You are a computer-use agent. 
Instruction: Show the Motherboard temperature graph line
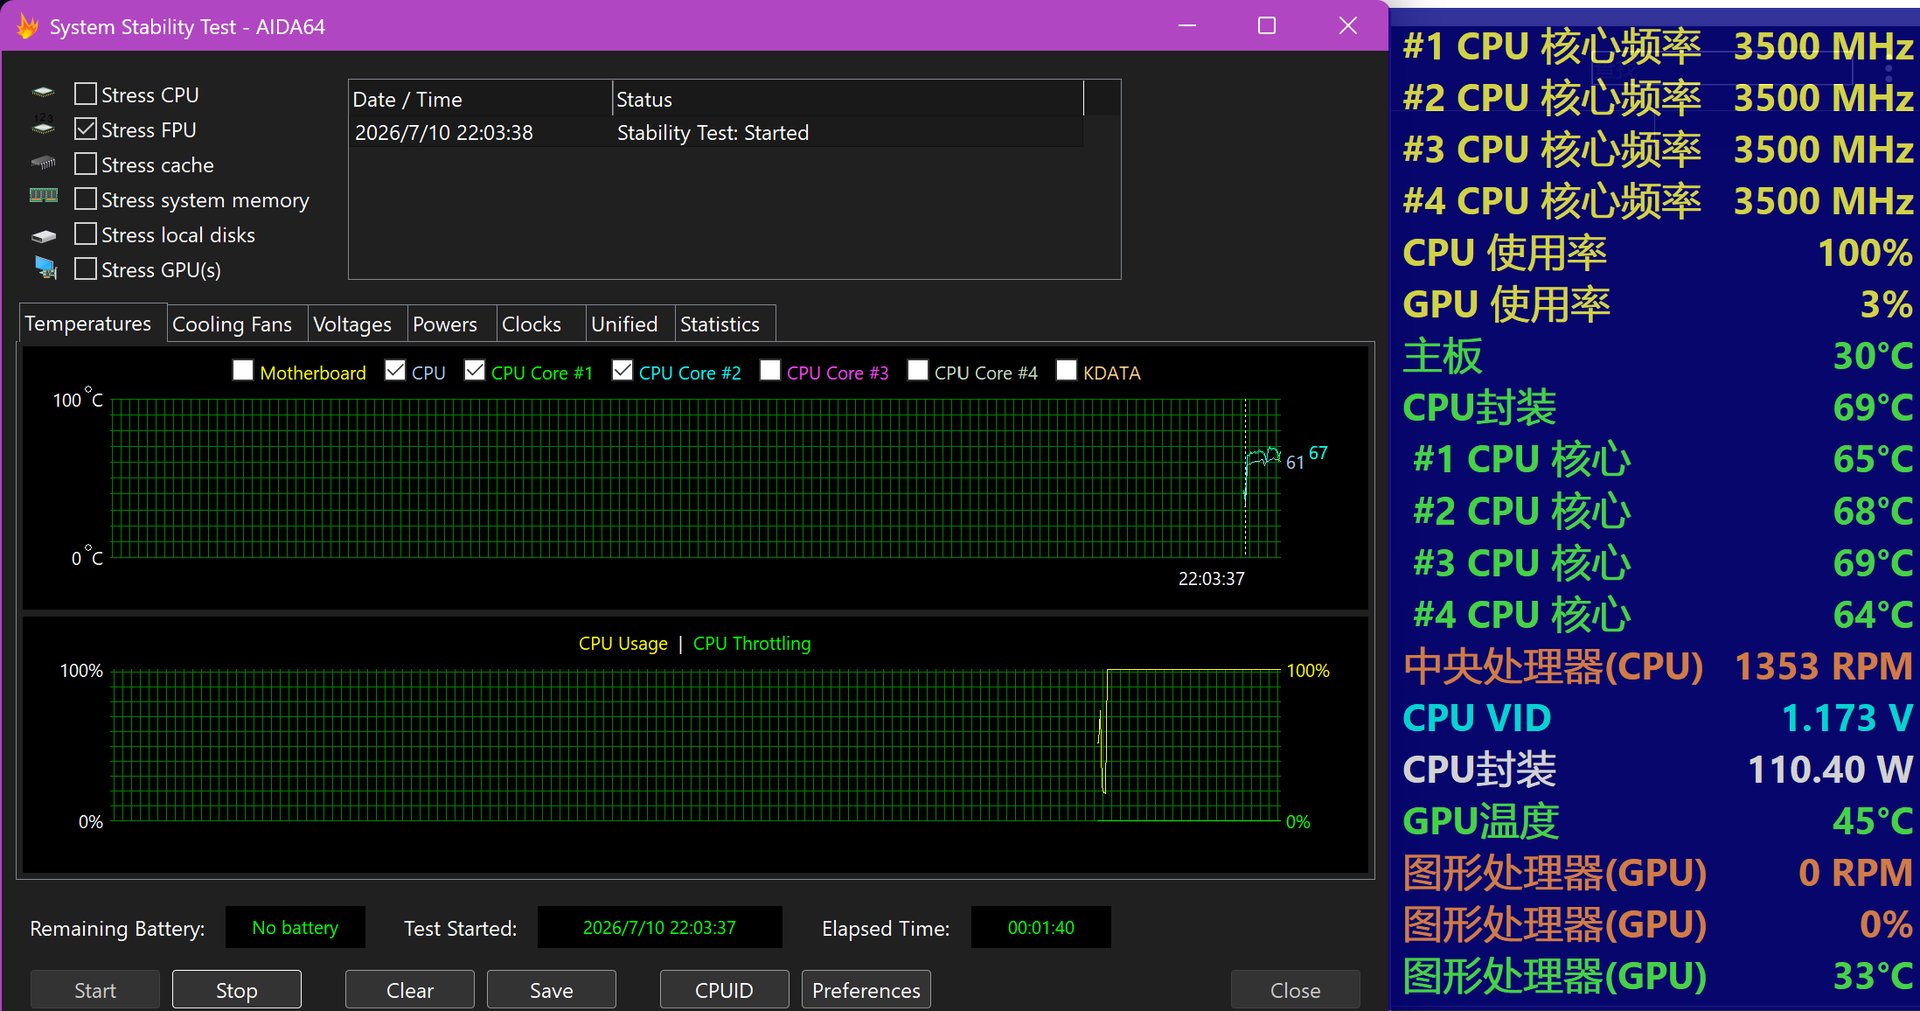243,371
